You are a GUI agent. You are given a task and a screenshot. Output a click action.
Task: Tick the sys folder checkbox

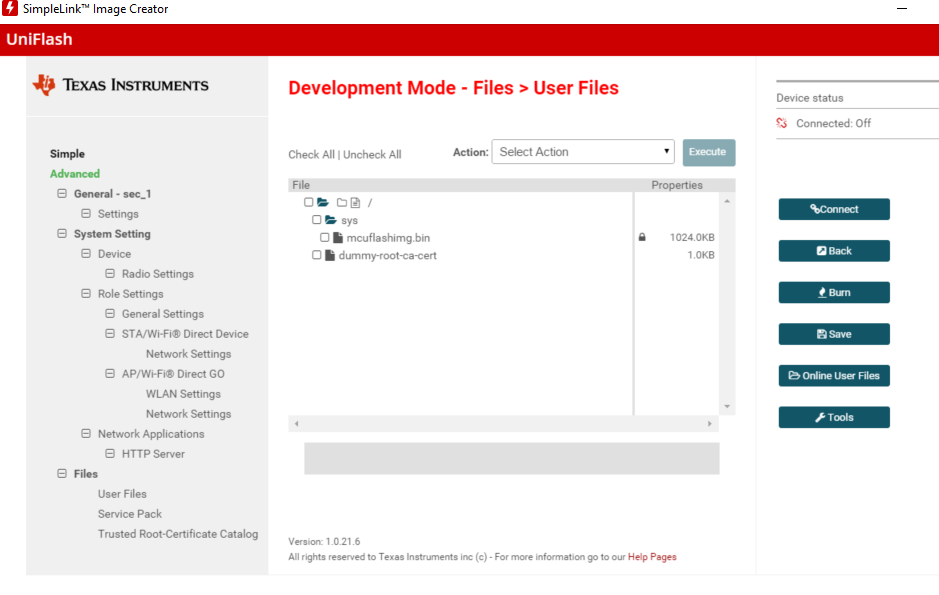tap(316, 220)
